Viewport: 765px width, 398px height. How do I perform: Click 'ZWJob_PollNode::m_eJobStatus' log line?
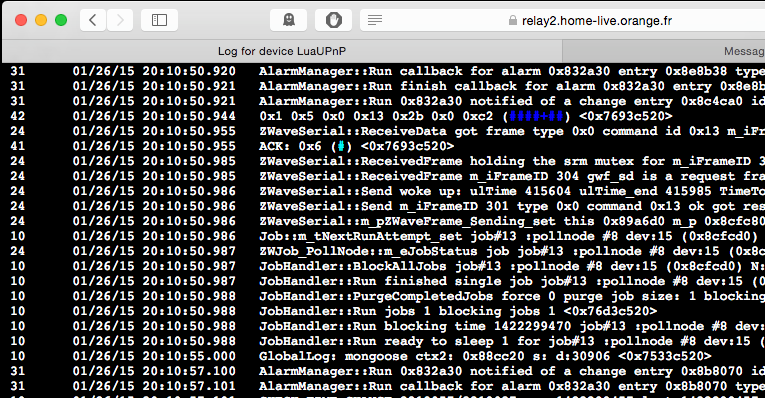pyautogui.click(x=512, y=251)
